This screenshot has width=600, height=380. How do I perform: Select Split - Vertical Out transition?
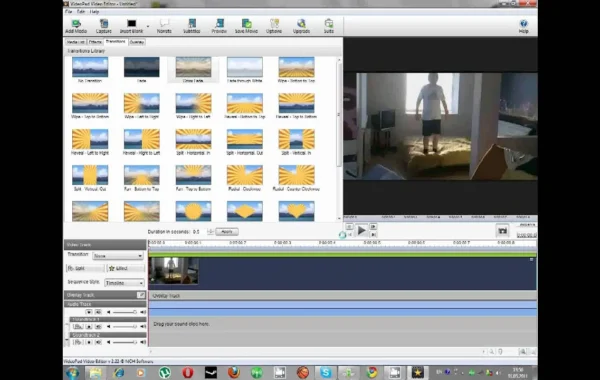point(90,175)
